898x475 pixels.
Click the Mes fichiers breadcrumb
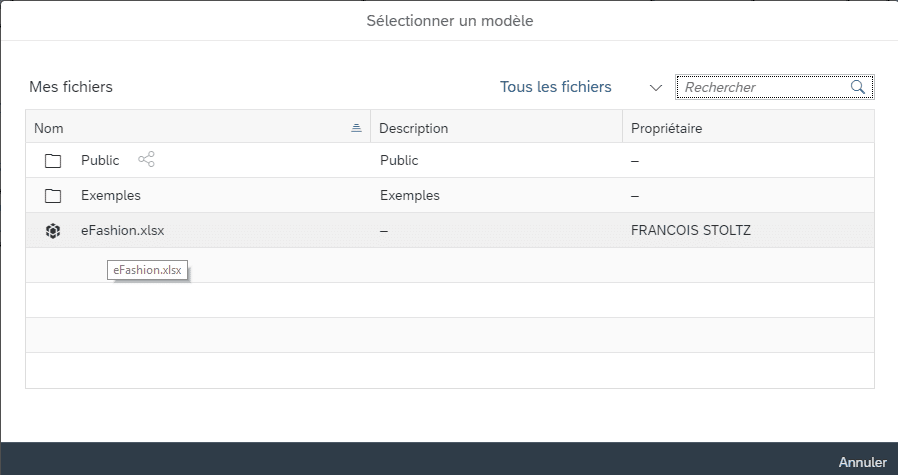tap(71, 87)
